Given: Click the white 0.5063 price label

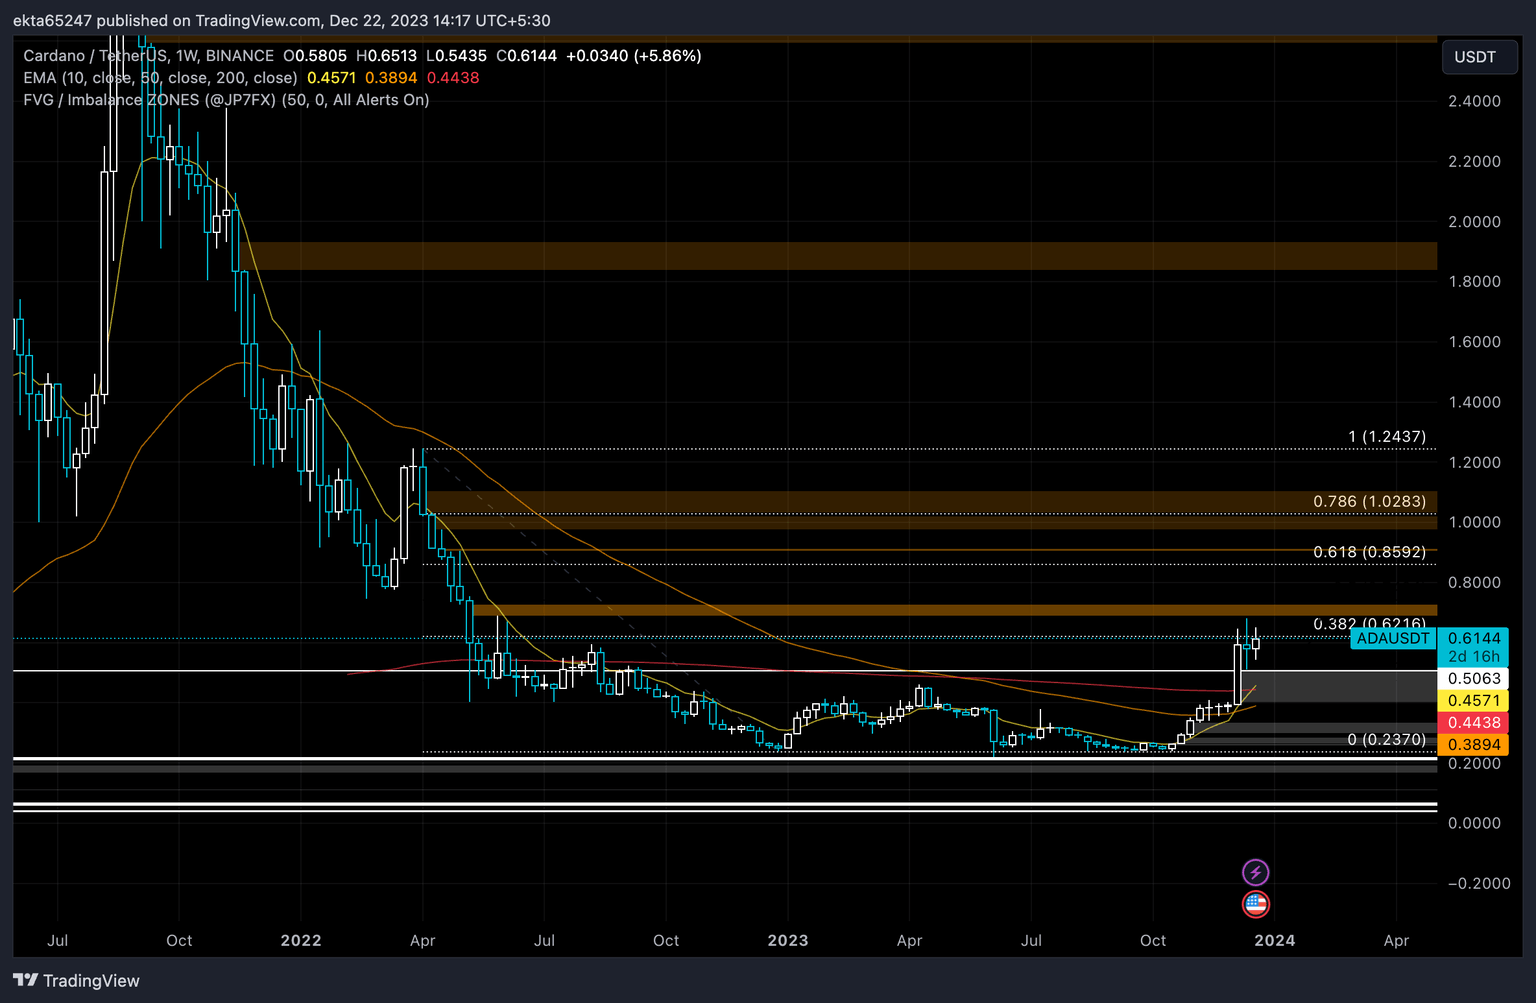Looking at the screenshot, I should pyautogui.click(x=1473, y=678).
